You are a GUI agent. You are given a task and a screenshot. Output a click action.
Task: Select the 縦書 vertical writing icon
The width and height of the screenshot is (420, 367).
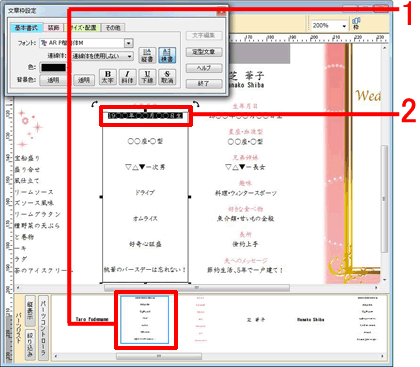(x=147, y=55)
